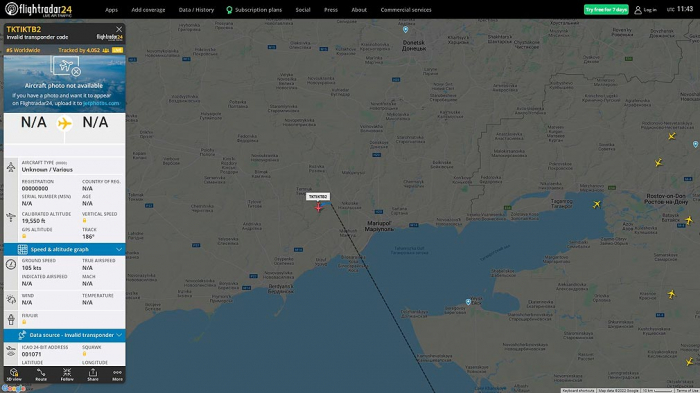This screenshot has width=700, height=393.
Task: Click the yellow plane near Taganrog
Action: [597, 205]
